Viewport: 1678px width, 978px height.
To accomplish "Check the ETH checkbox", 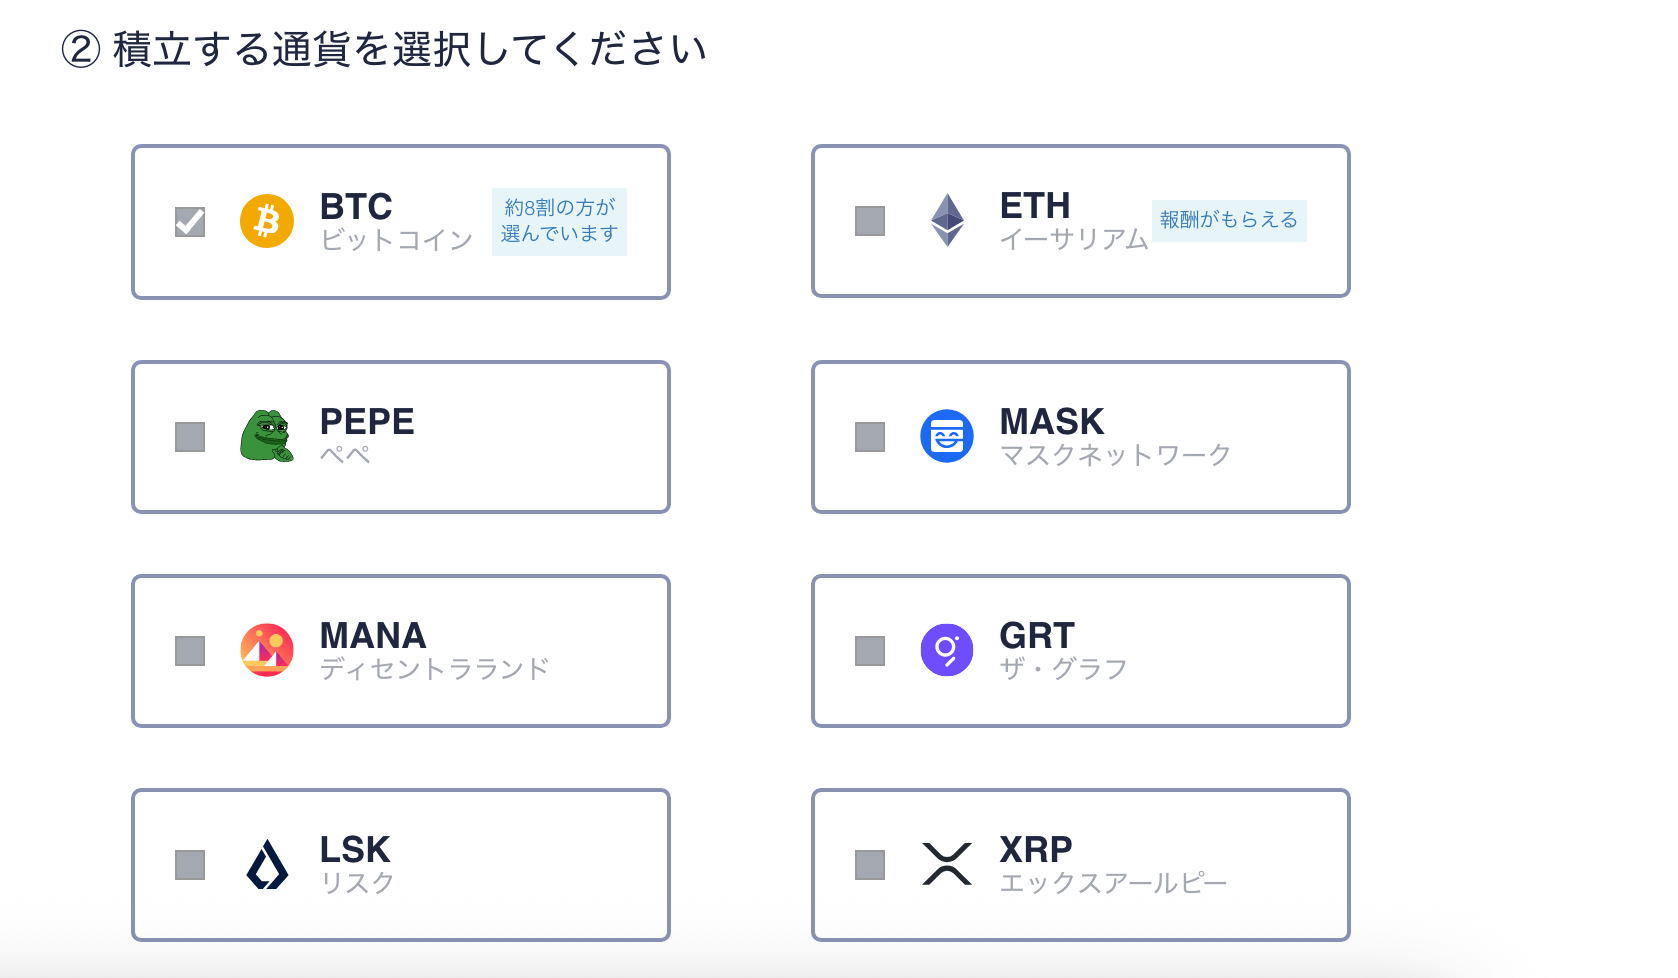I will pyautogui.click(x=870, y=221).
